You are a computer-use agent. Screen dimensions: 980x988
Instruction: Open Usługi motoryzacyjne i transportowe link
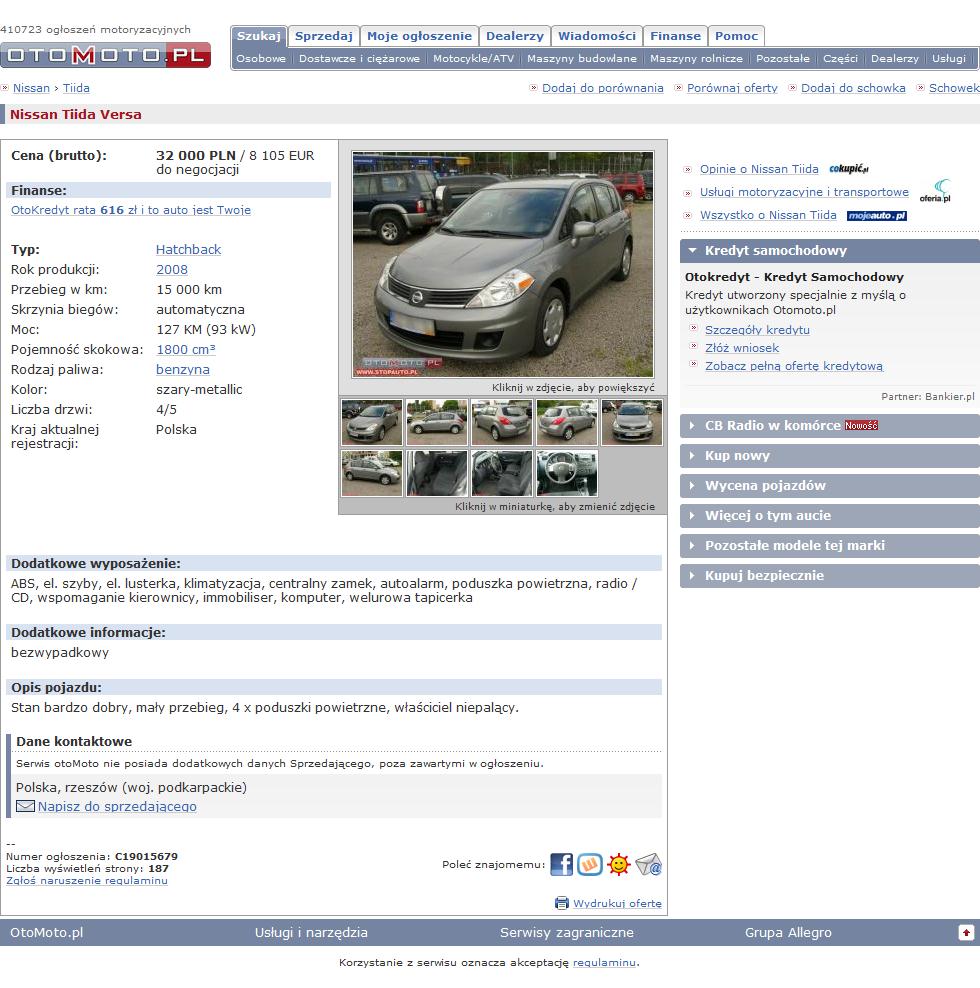tap(804, 192)
